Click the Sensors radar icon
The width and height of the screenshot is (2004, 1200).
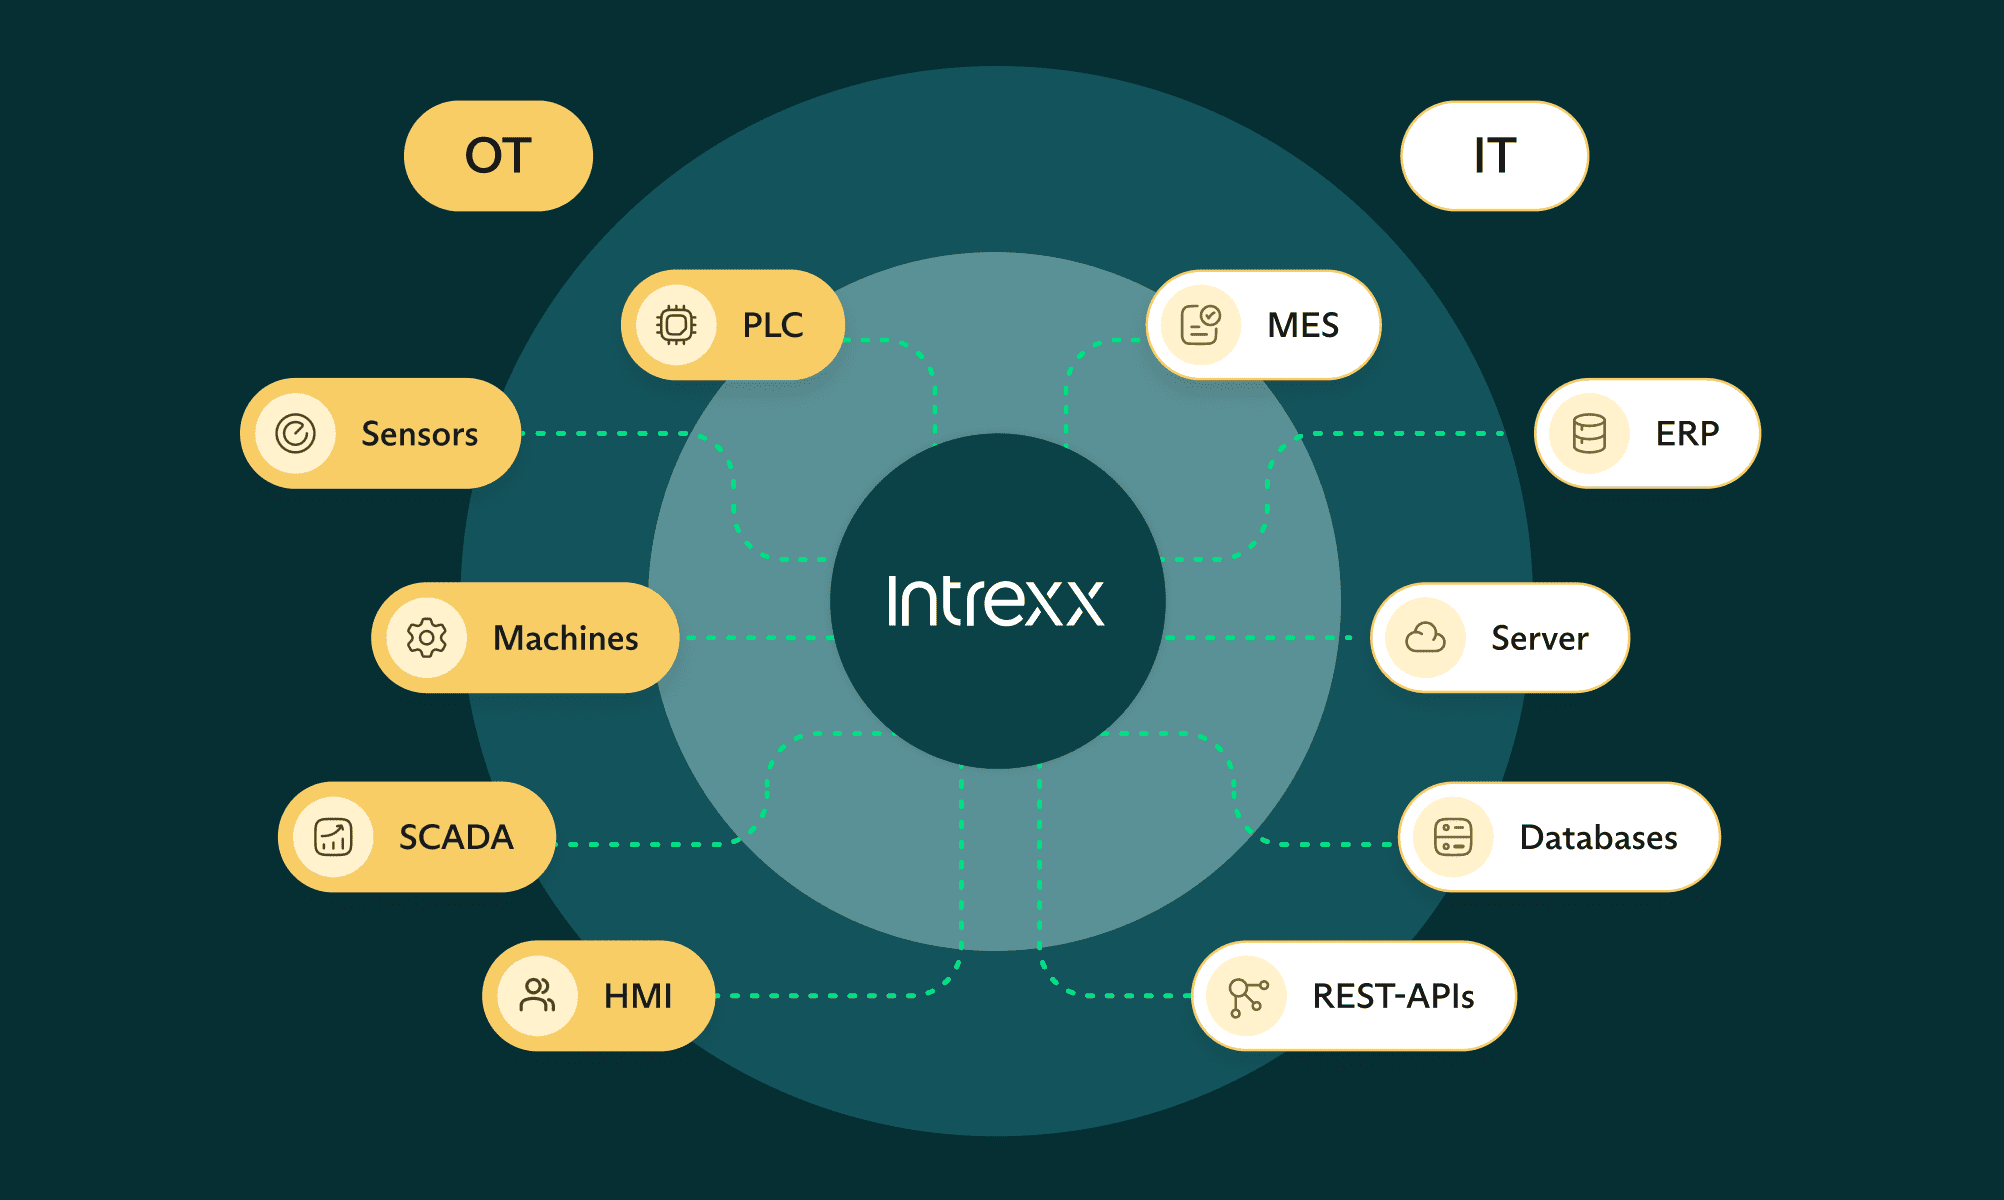click(295, 434)
